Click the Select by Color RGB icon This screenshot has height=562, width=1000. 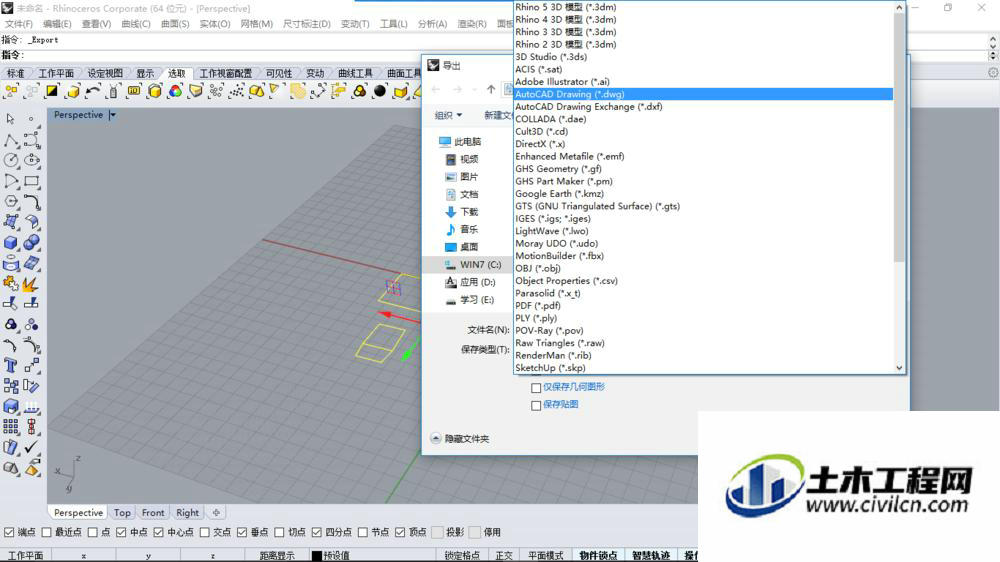tap(175, 91)
